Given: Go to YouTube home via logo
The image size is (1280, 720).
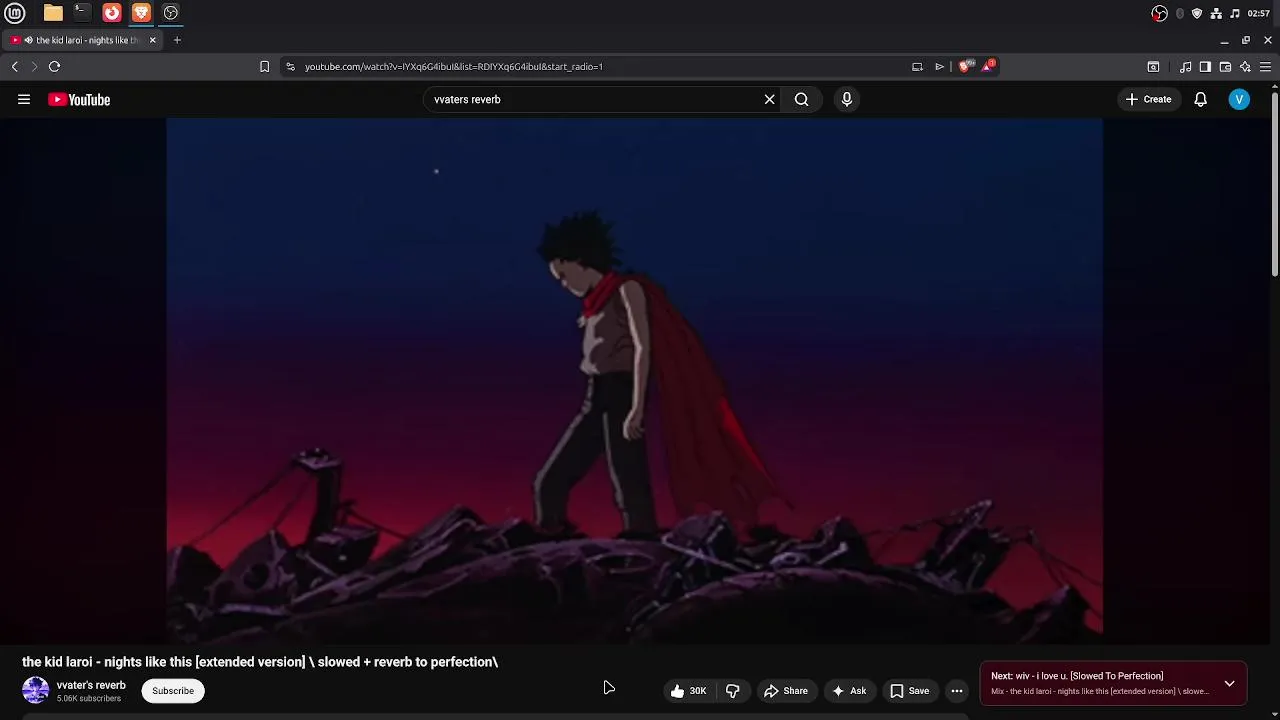Looking at the screenshot, I should [79, 99].
